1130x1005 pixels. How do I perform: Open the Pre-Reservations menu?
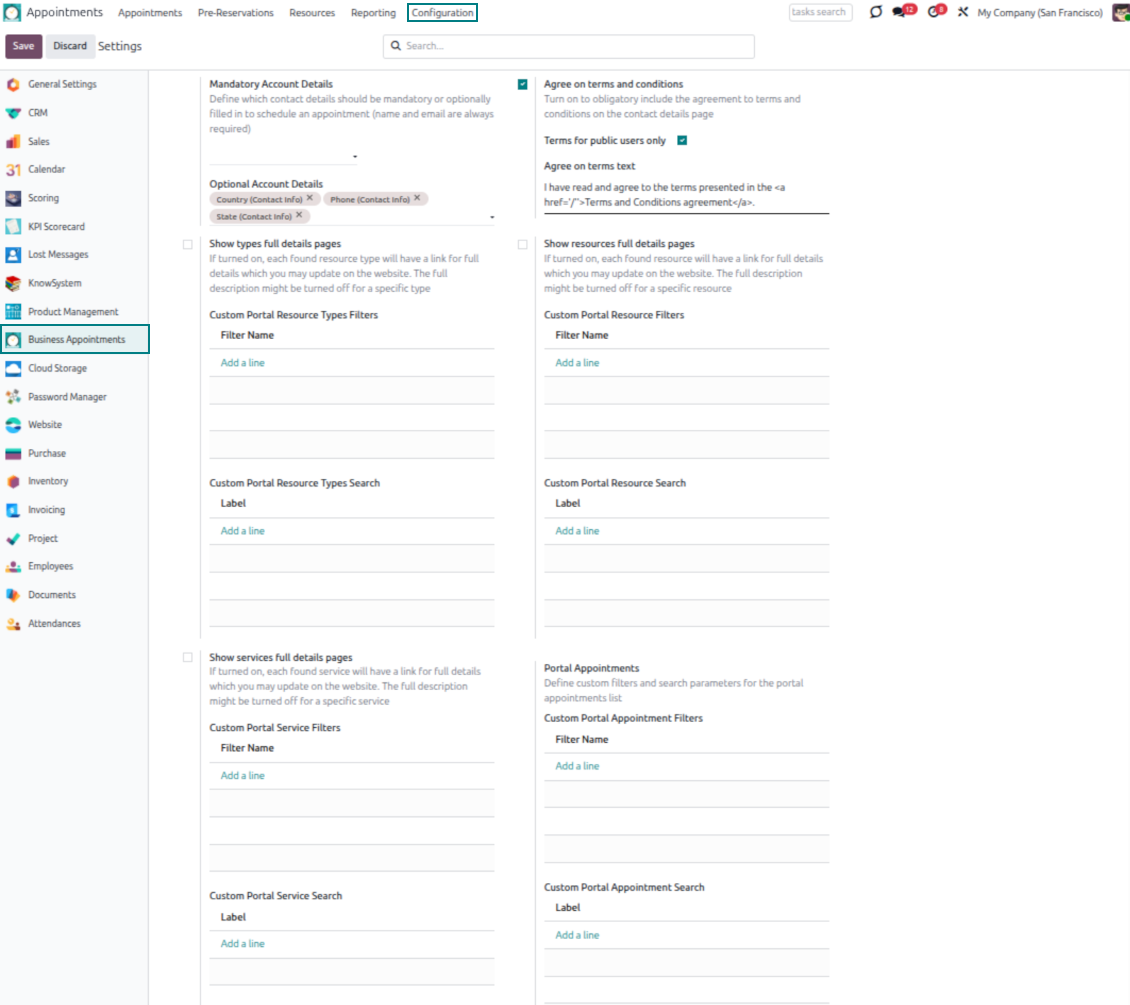click(235, 13)
